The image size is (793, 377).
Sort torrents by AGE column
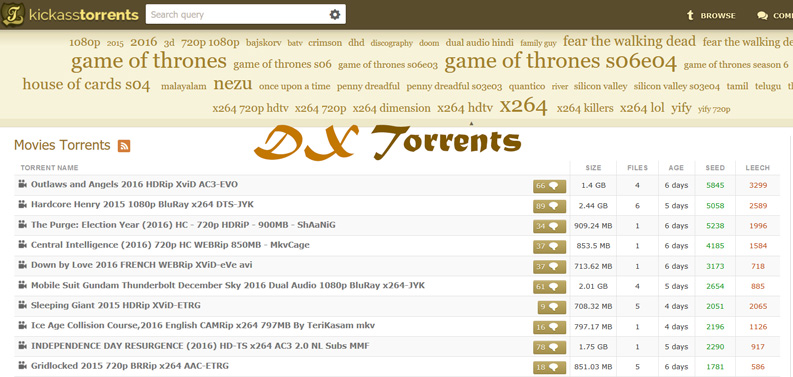click(x=676, y=167)
